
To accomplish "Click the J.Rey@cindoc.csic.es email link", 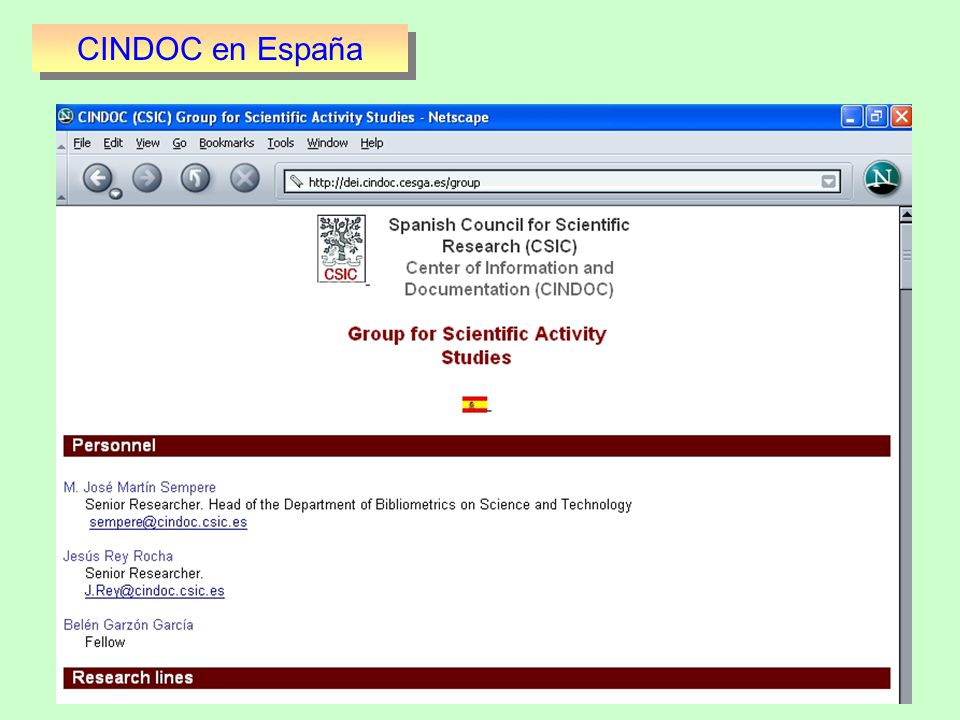I will (155, 591).
